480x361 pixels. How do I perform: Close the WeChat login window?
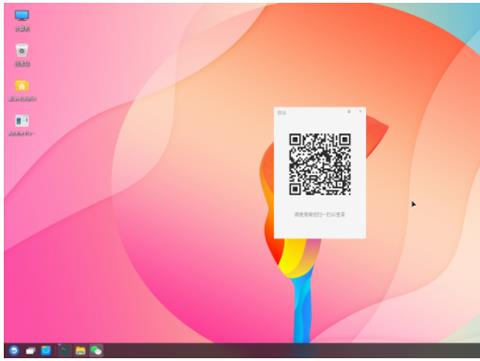point(360,111)
